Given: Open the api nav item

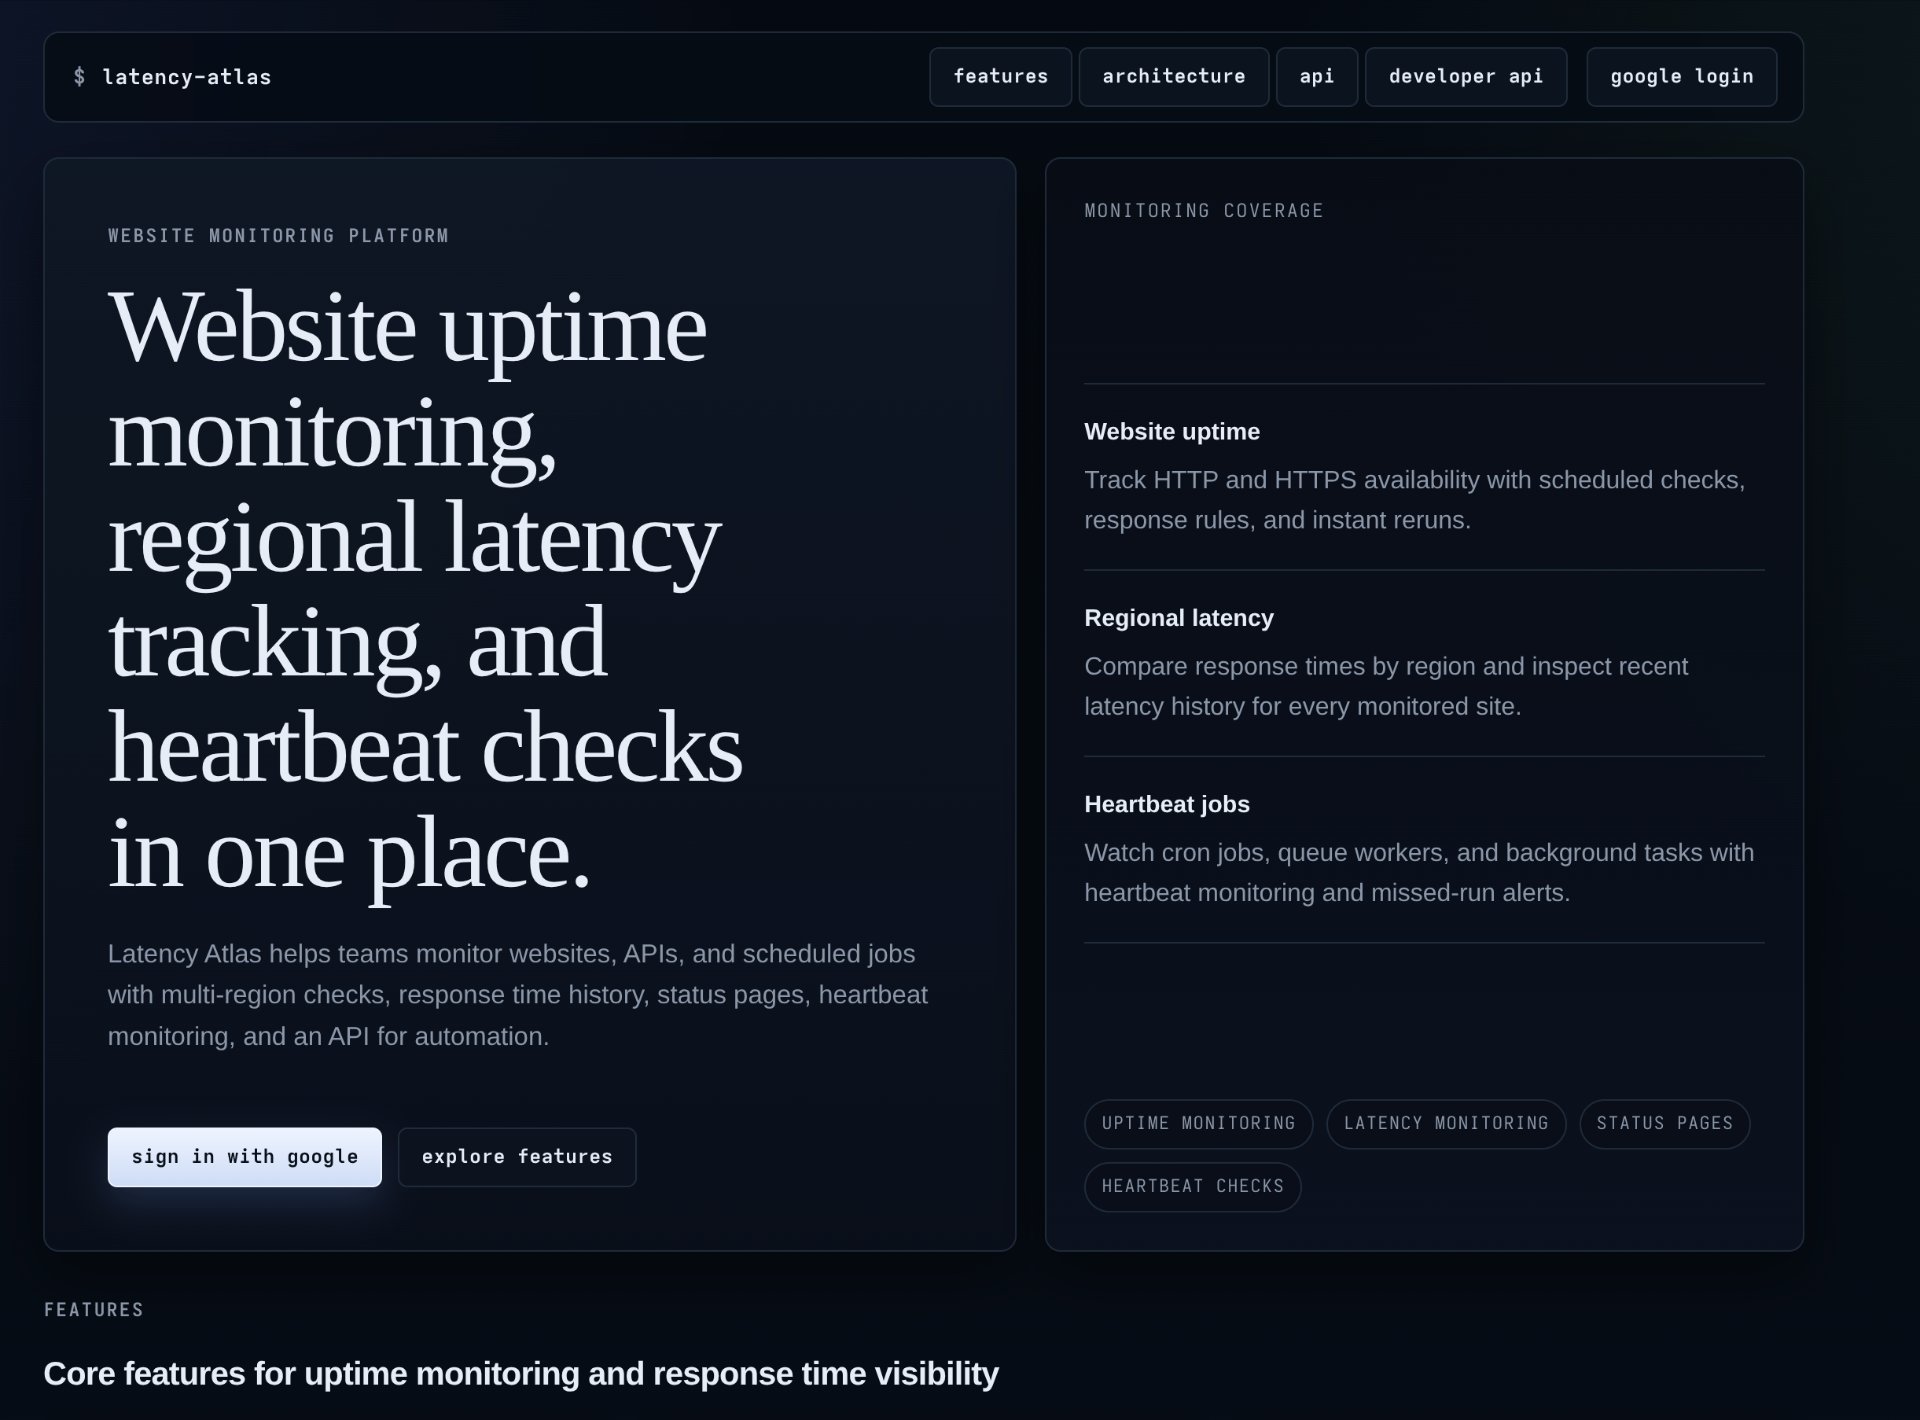Looking at the screenshot, I should (1316, 77).
